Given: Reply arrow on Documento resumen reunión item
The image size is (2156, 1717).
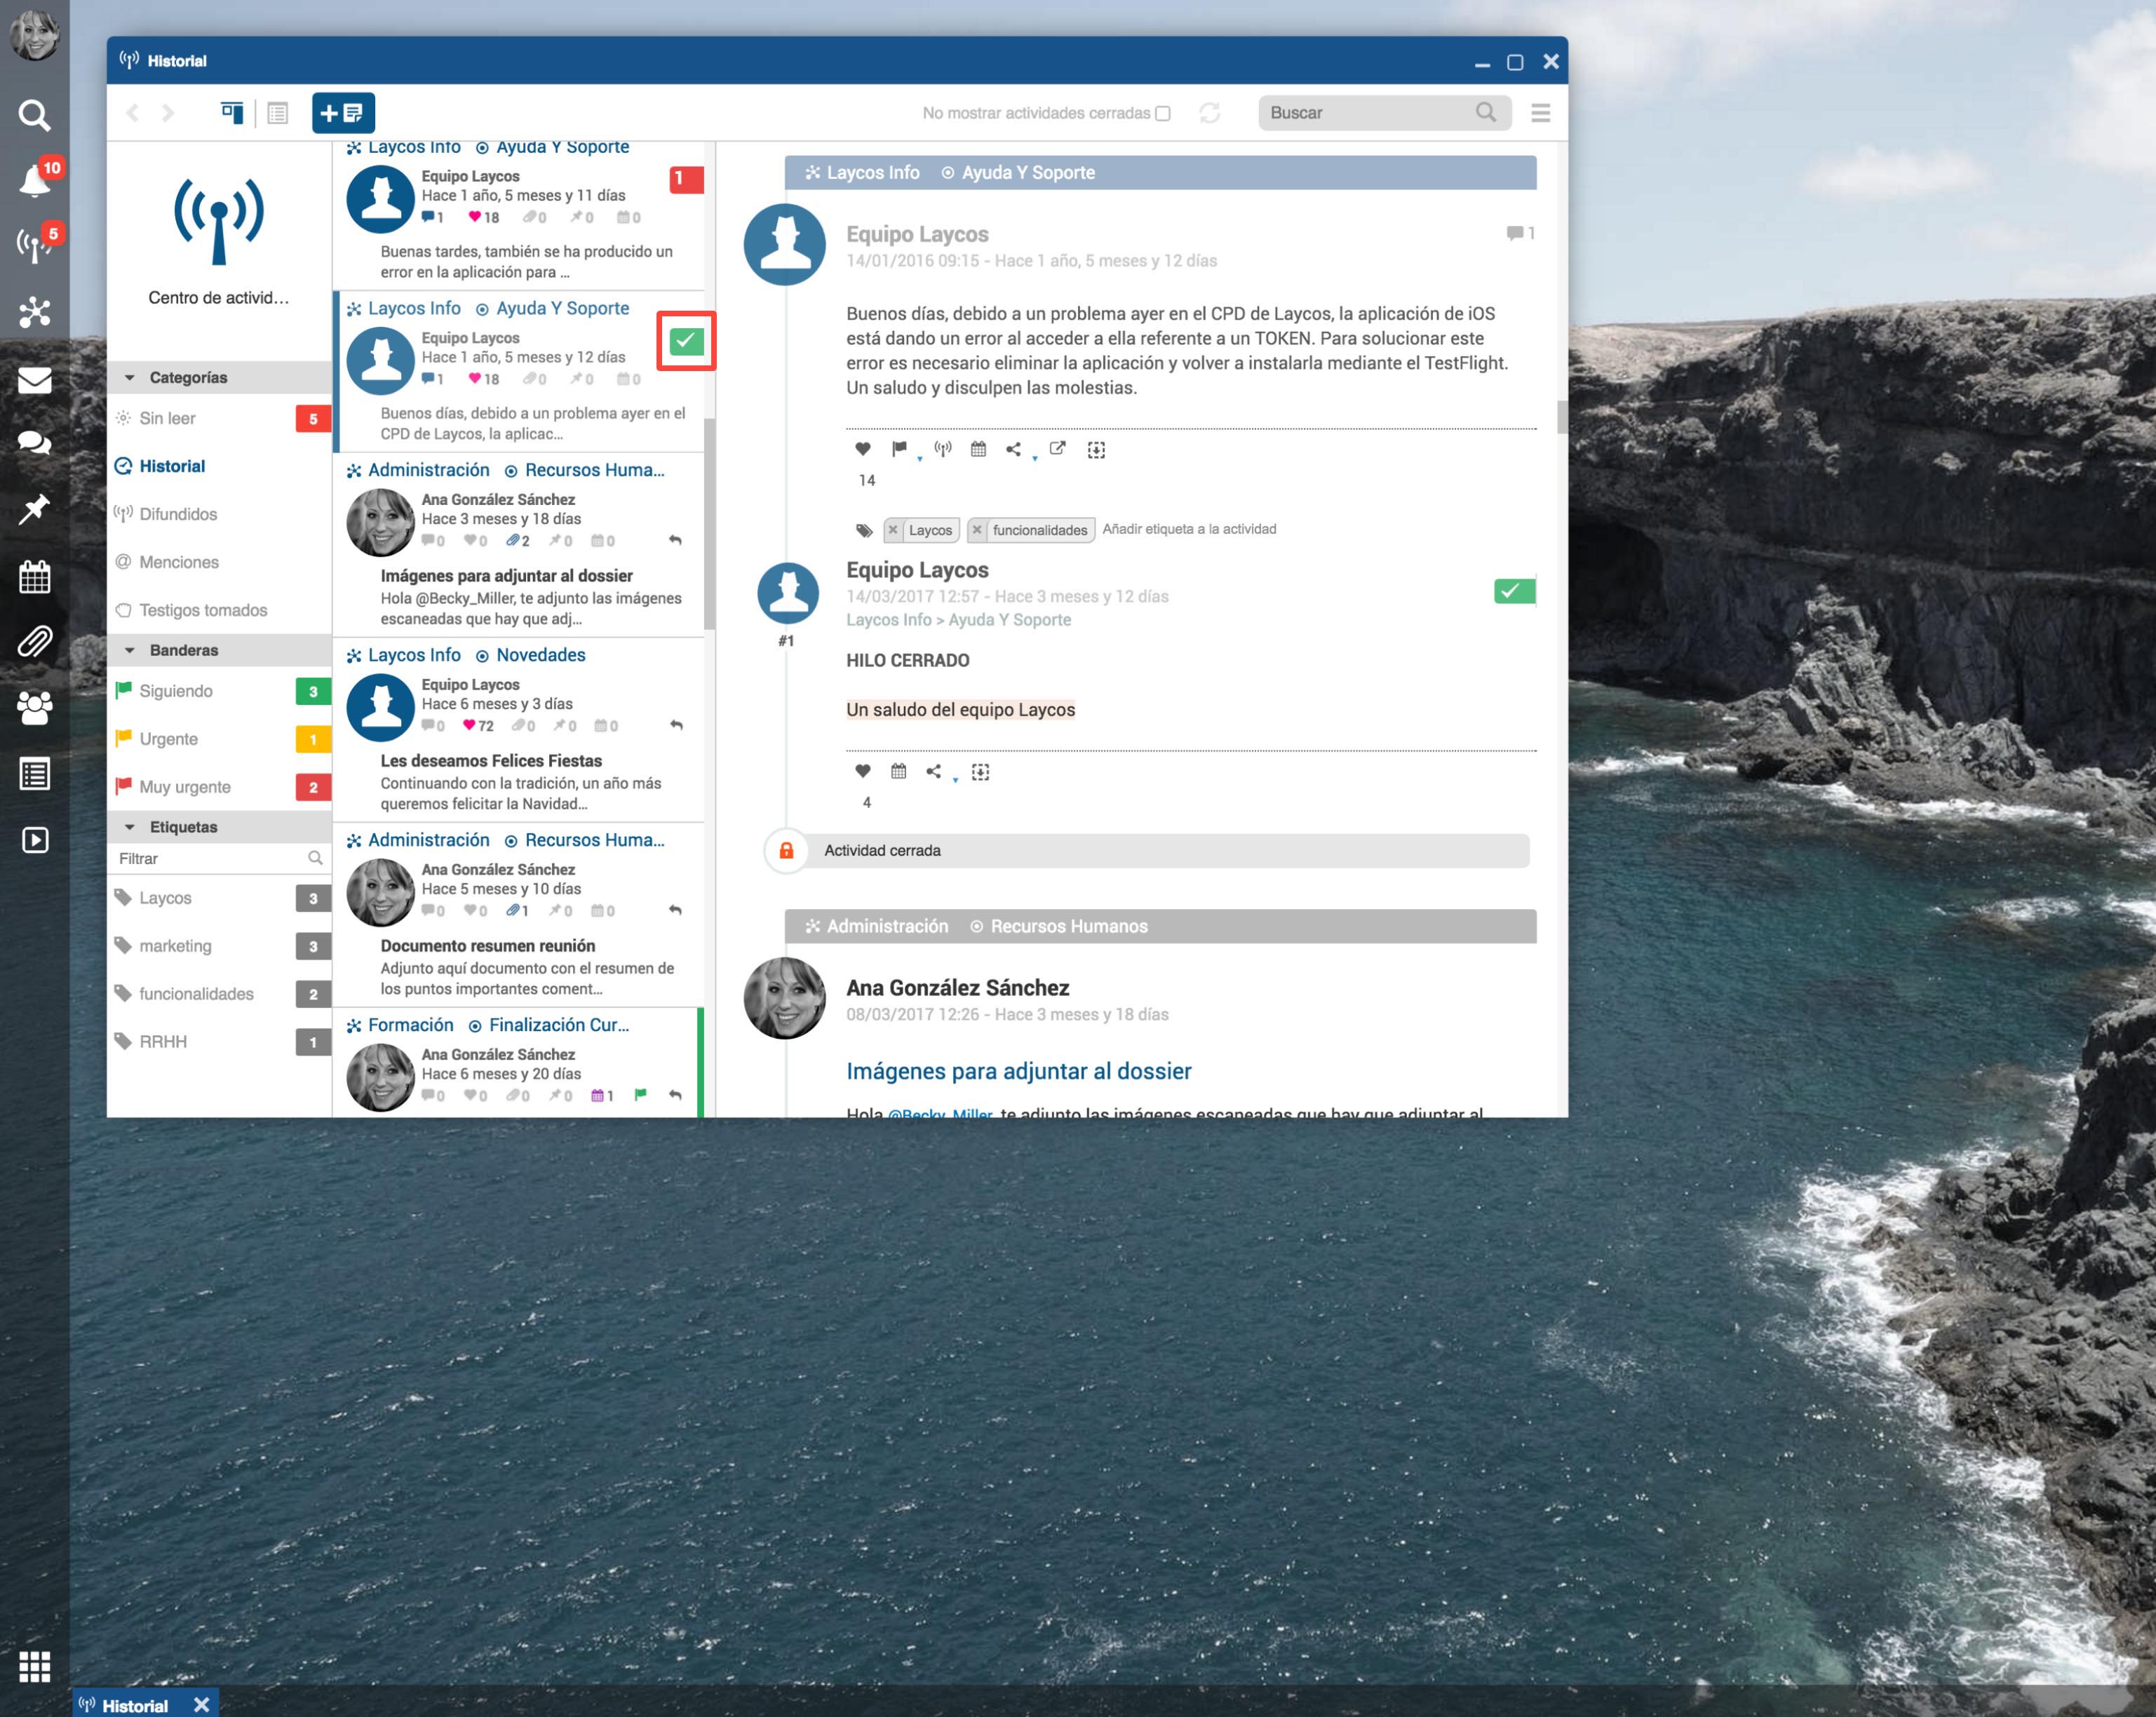Looking at the screenshot, I should coord(676,910).
